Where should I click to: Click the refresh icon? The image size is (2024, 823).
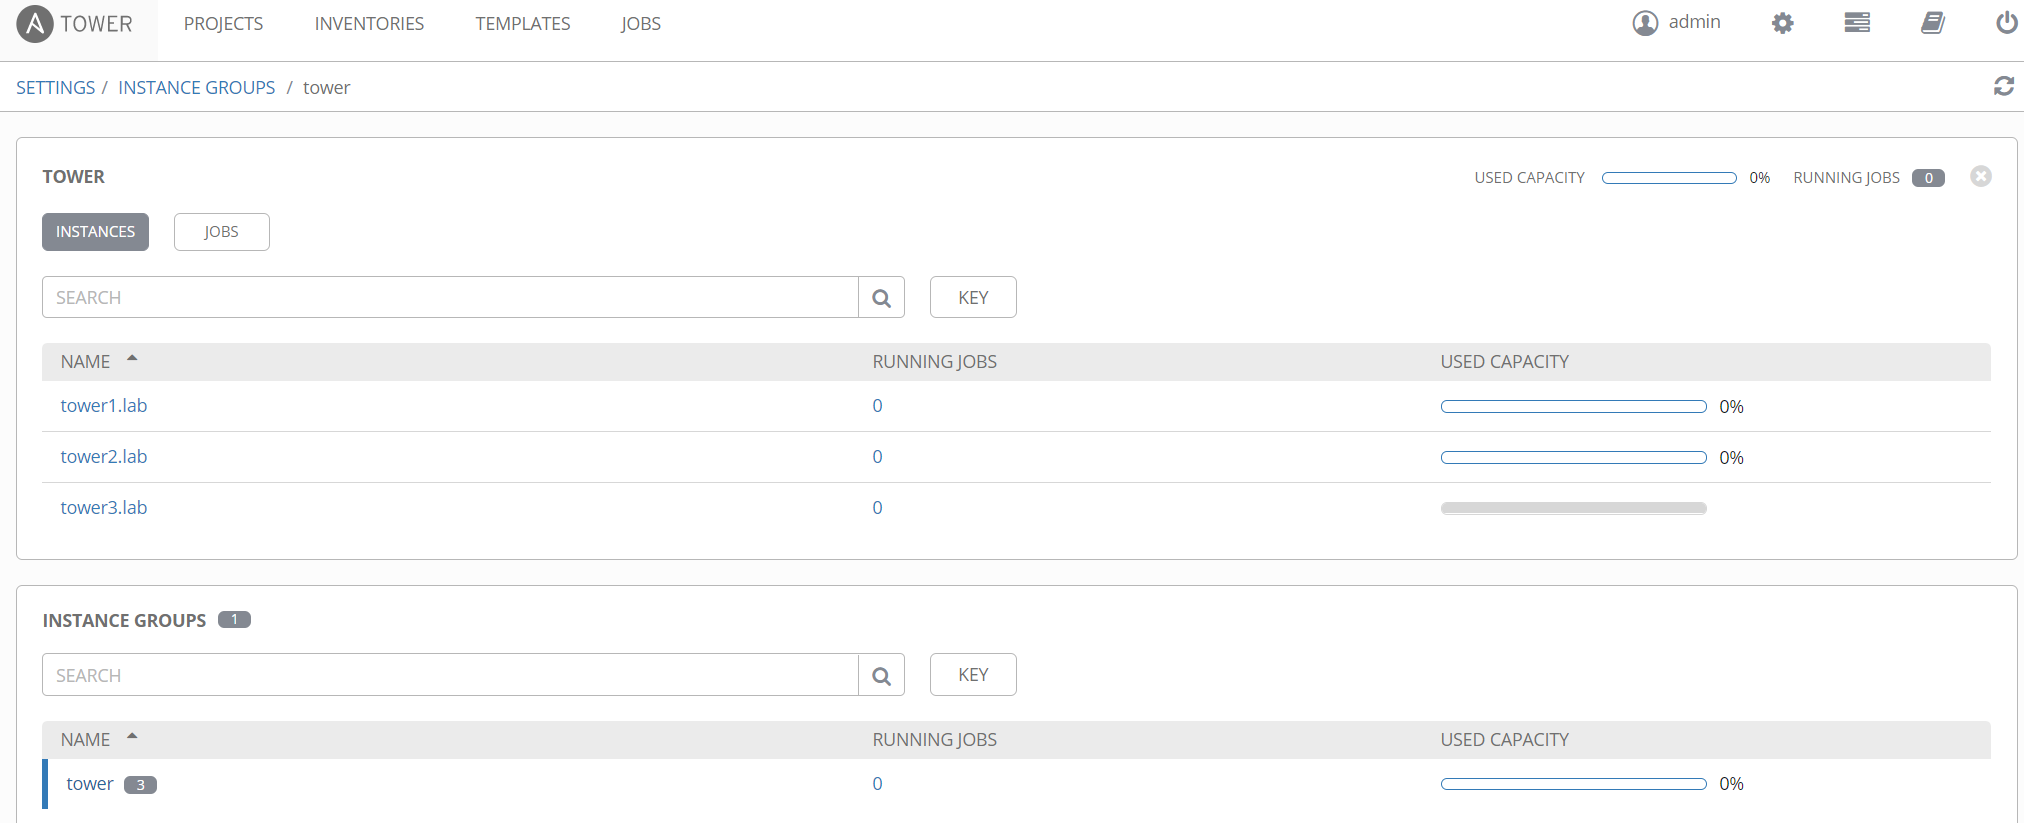point(2004,86)
